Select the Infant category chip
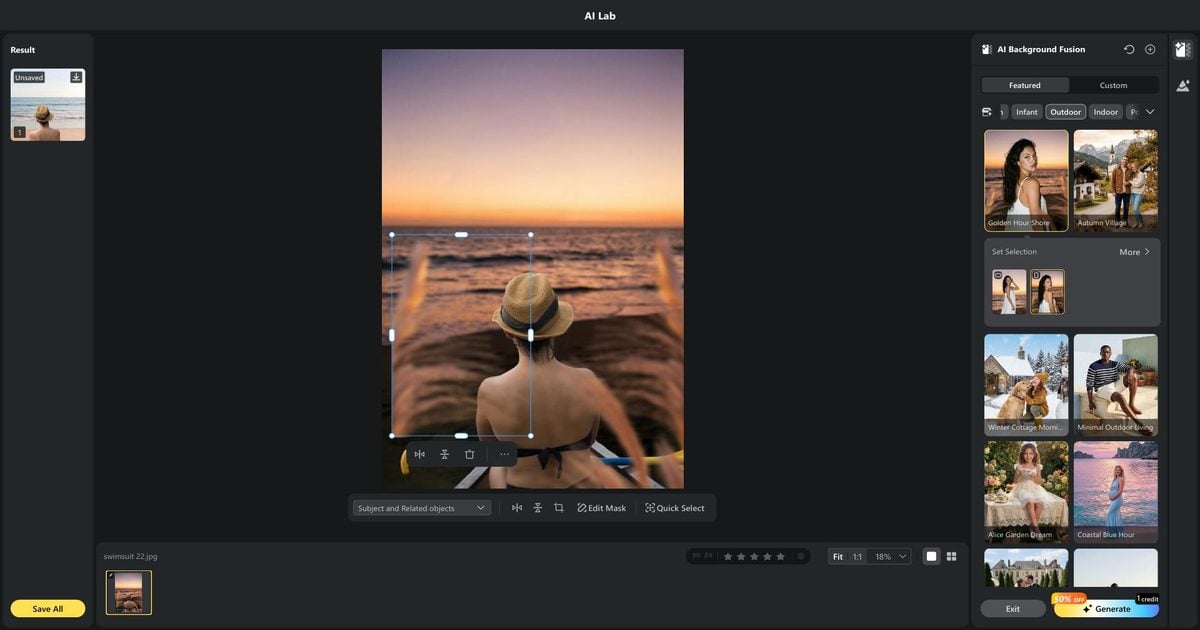 (x=1027, y=112)
